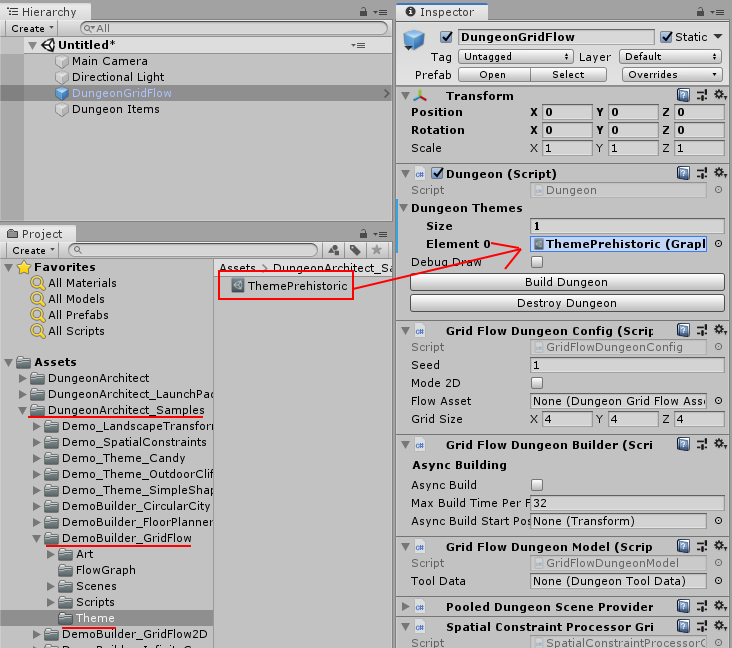Viewport: 732px width, 648px height.
Task: Select Main Camera in Hierarchy
Action: pyautogui.click(x=110, y=61)
